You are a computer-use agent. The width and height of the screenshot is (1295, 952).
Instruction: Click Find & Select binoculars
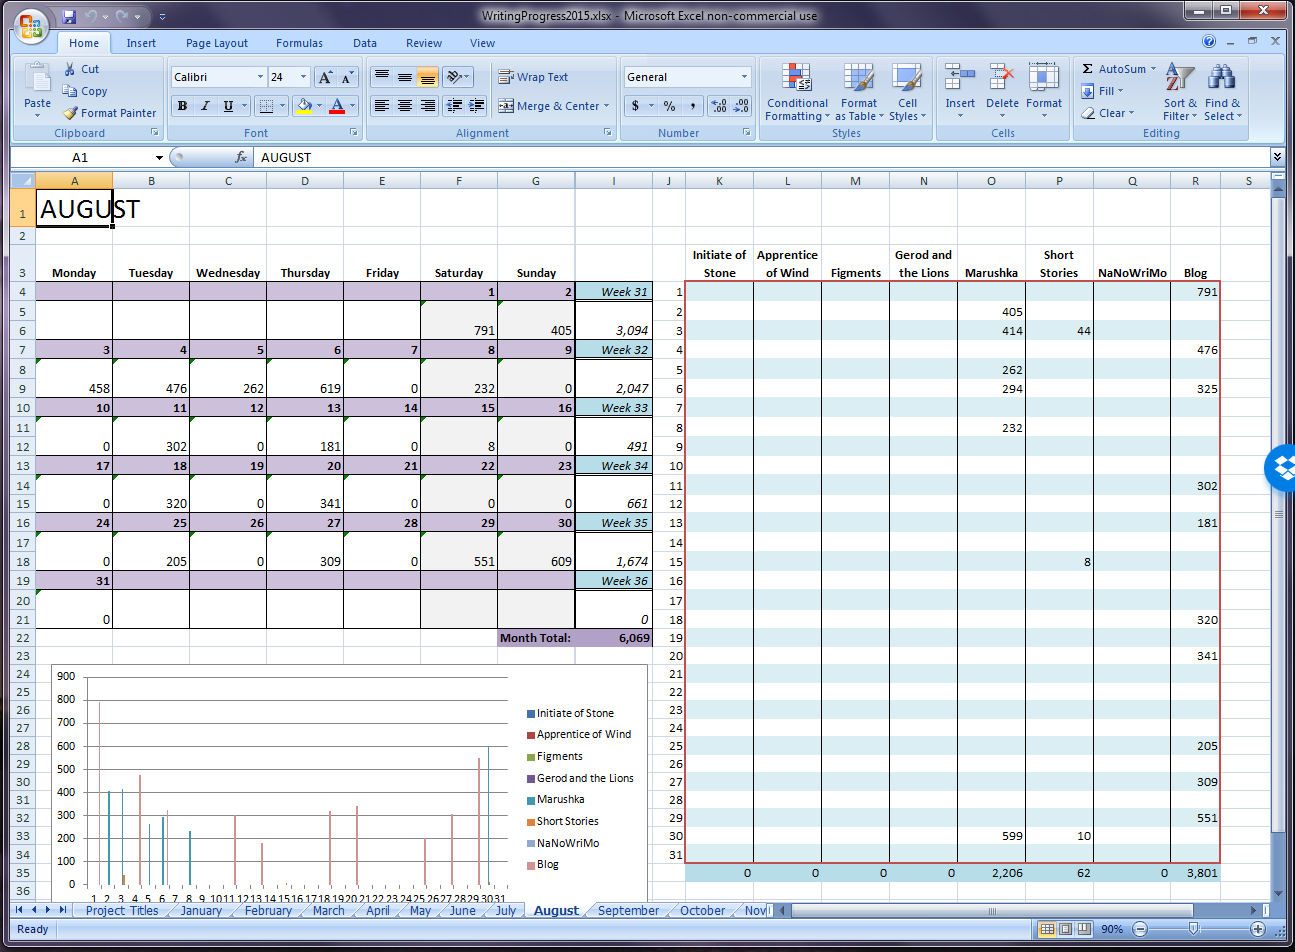(1222, 94)
